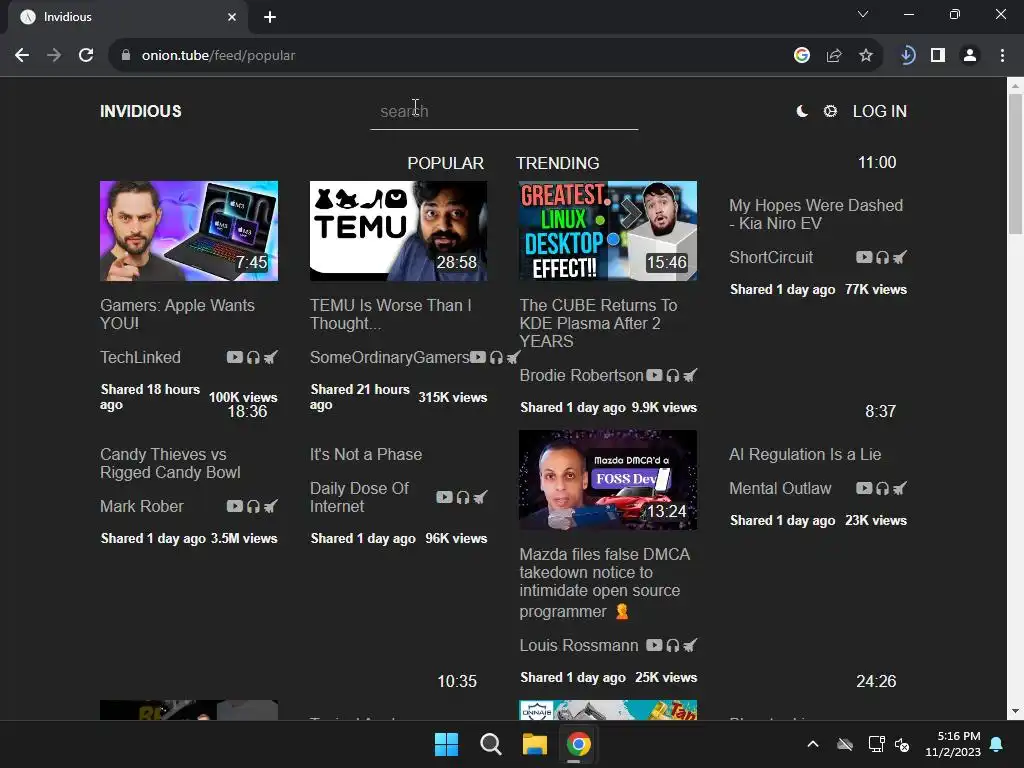This screenshot has width=1024, height=768.
Task: Open YouTube icon next to Louis Rossmann
Action: pos(654,645)
